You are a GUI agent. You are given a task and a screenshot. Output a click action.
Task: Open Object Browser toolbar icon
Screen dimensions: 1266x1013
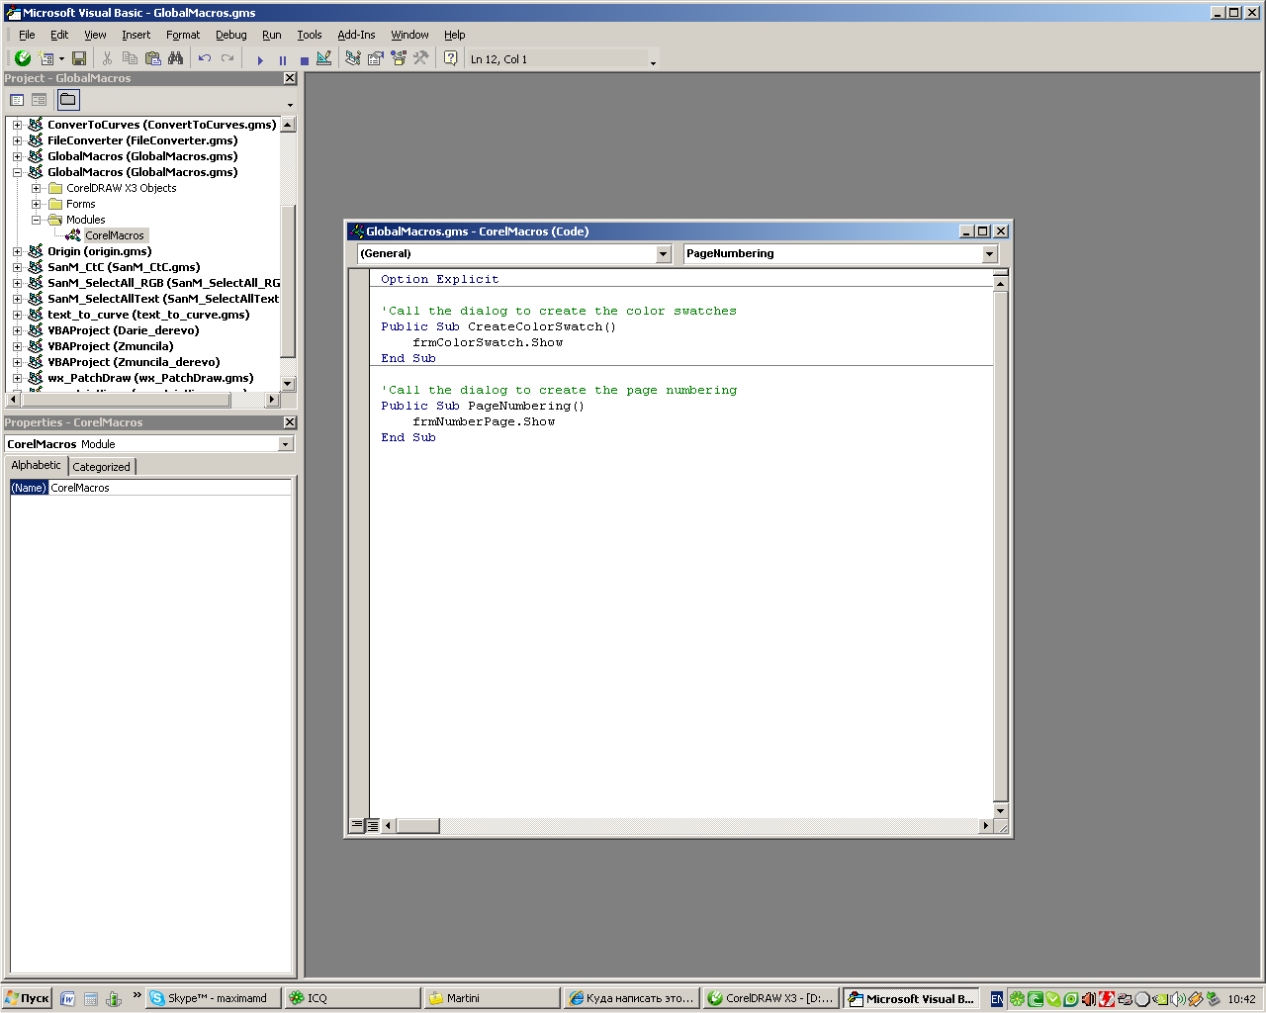[398, 59]
